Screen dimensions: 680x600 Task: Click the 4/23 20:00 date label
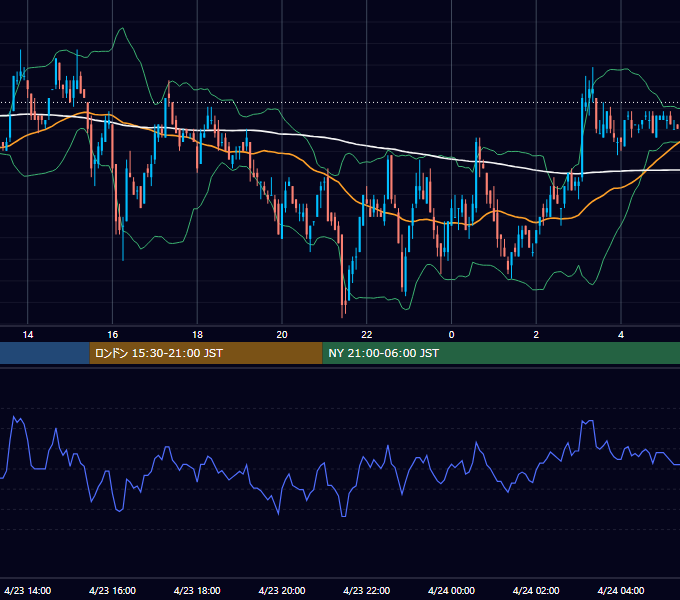pos(282,590)
